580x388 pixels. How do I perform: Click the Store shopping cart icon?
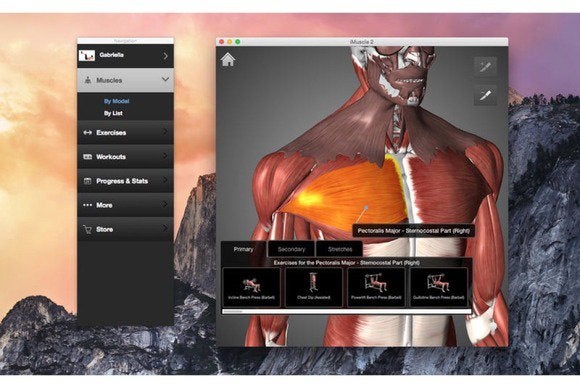point(88,229)
